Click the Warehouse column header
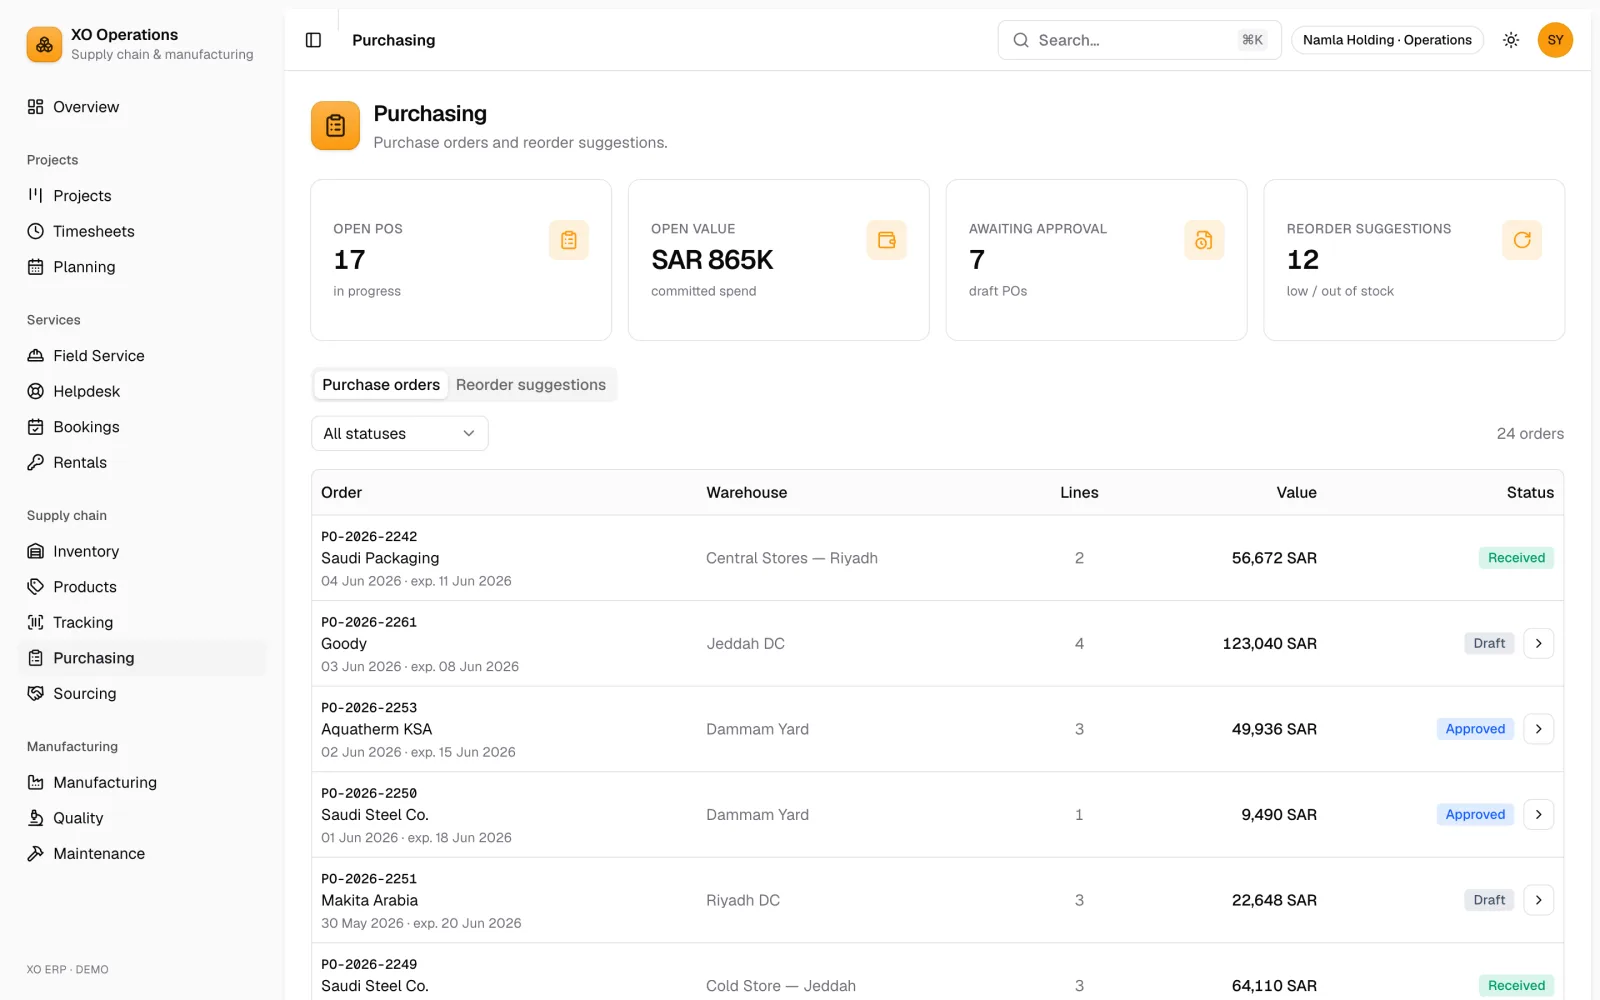Screen dimensions: 1600x1000 point(747,493)
